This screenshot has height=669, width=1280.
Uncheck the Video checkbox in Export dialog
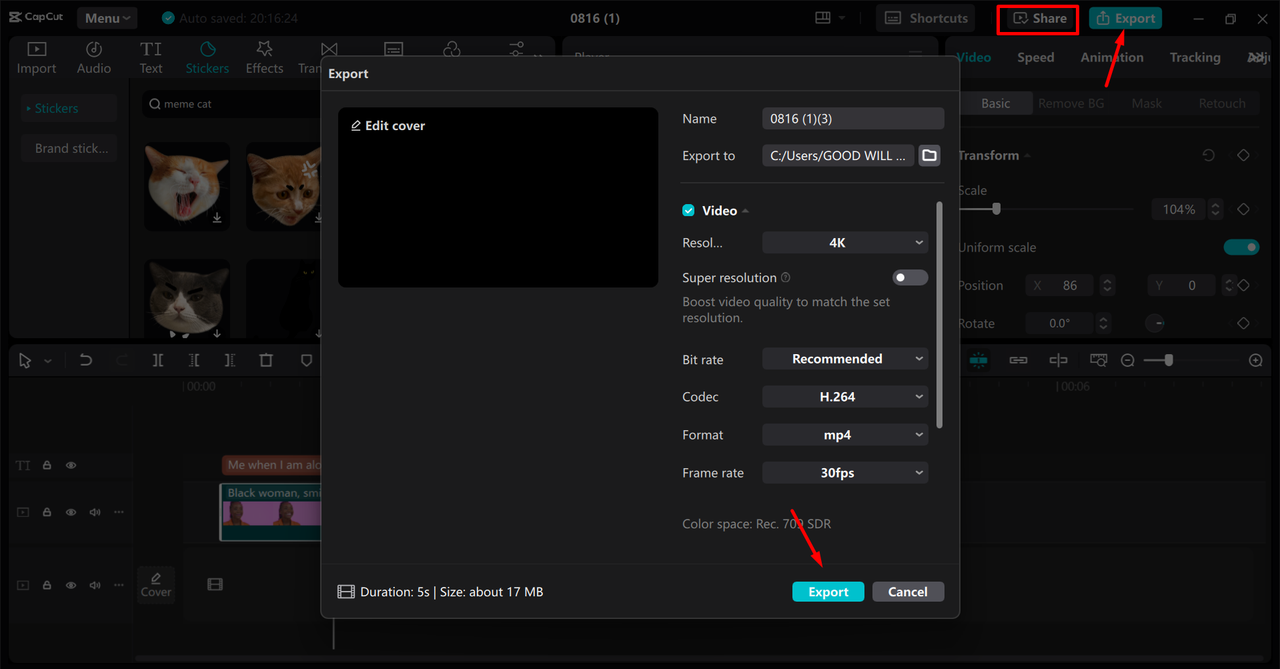click(x=688, y=211)
